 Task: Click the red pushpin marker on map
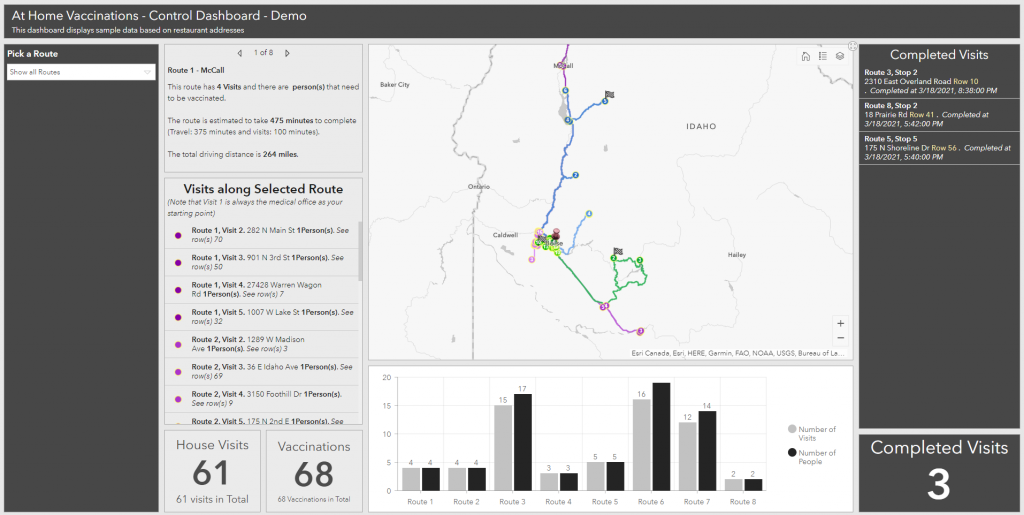tap(556, 236)
